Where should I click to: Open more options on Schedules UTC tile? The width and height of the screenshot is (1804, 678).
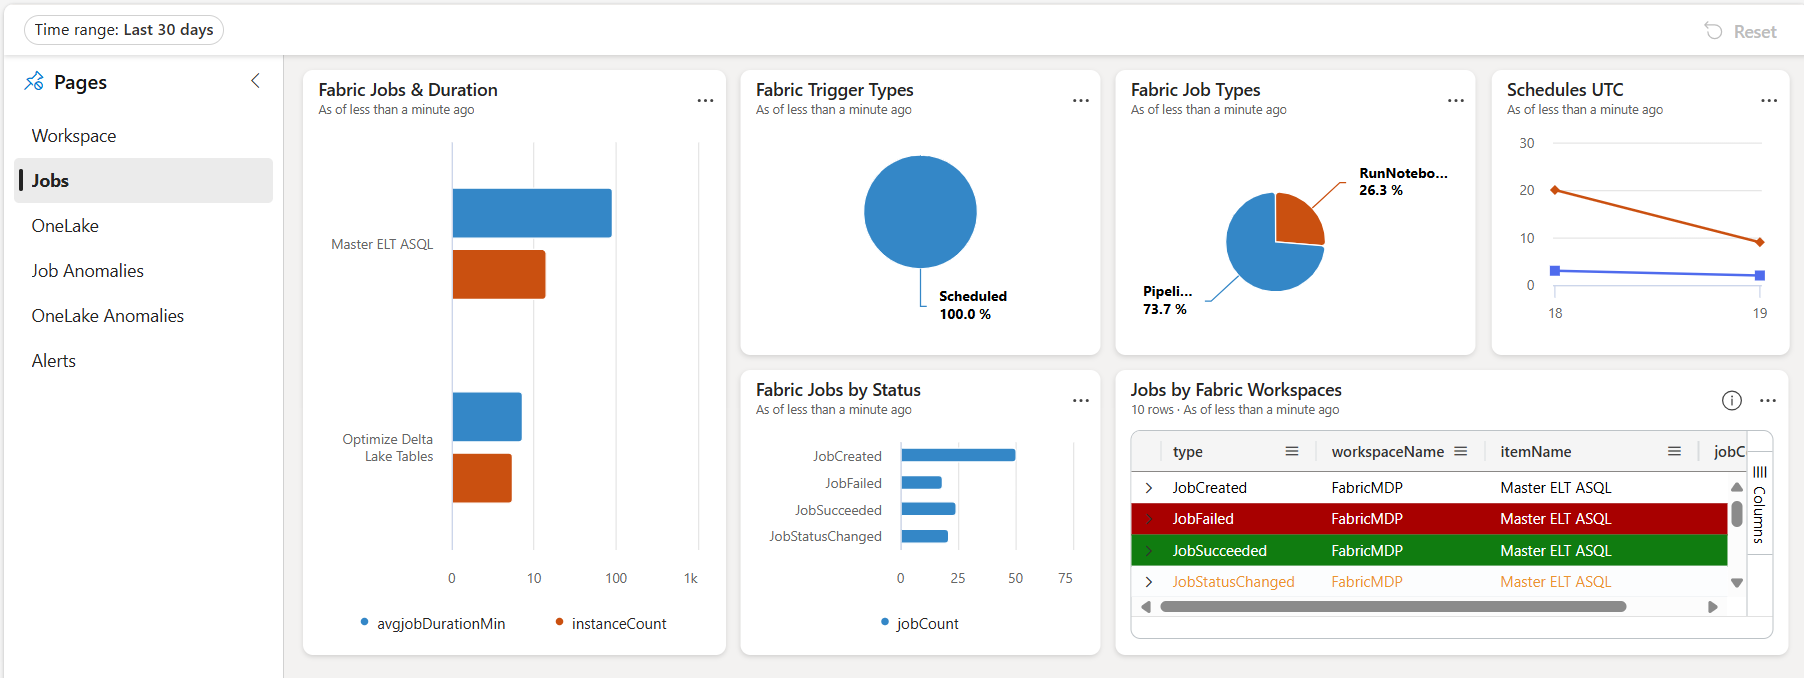[x=1768, y=101]
